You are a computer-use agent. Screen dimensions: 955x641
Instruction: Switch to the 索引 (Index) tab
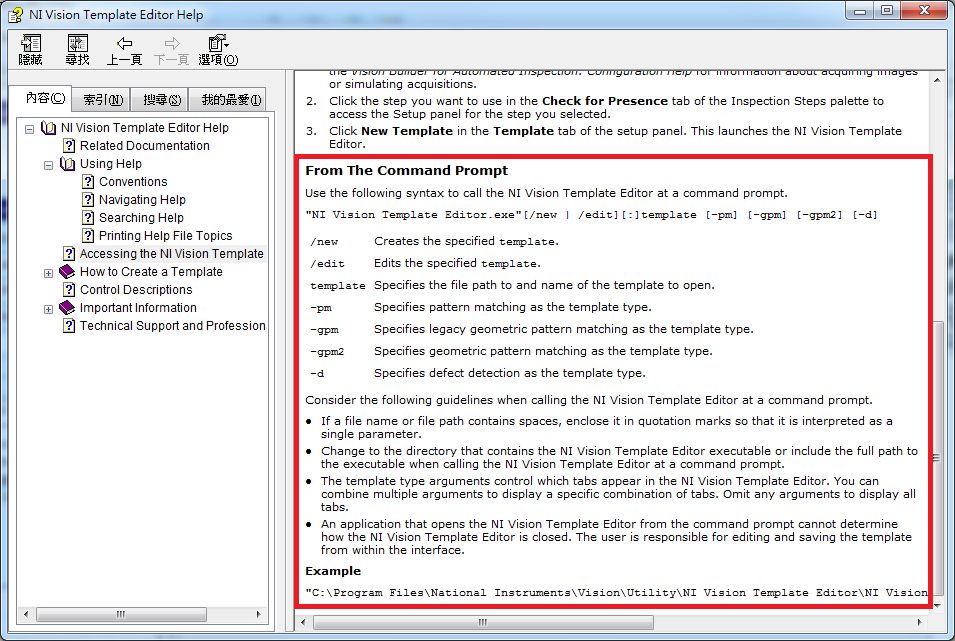coord(103,99)
